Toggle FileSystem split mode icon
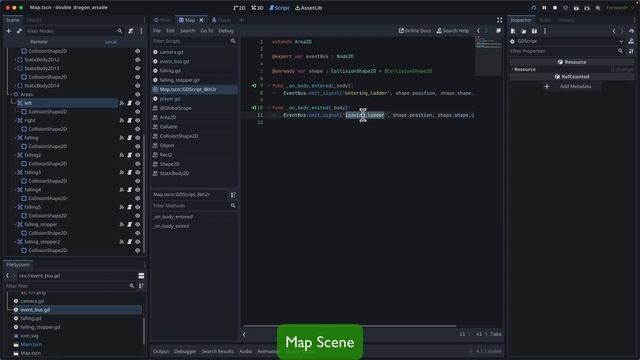The width and height of the screenshot is (640, 360). [141, 276]
